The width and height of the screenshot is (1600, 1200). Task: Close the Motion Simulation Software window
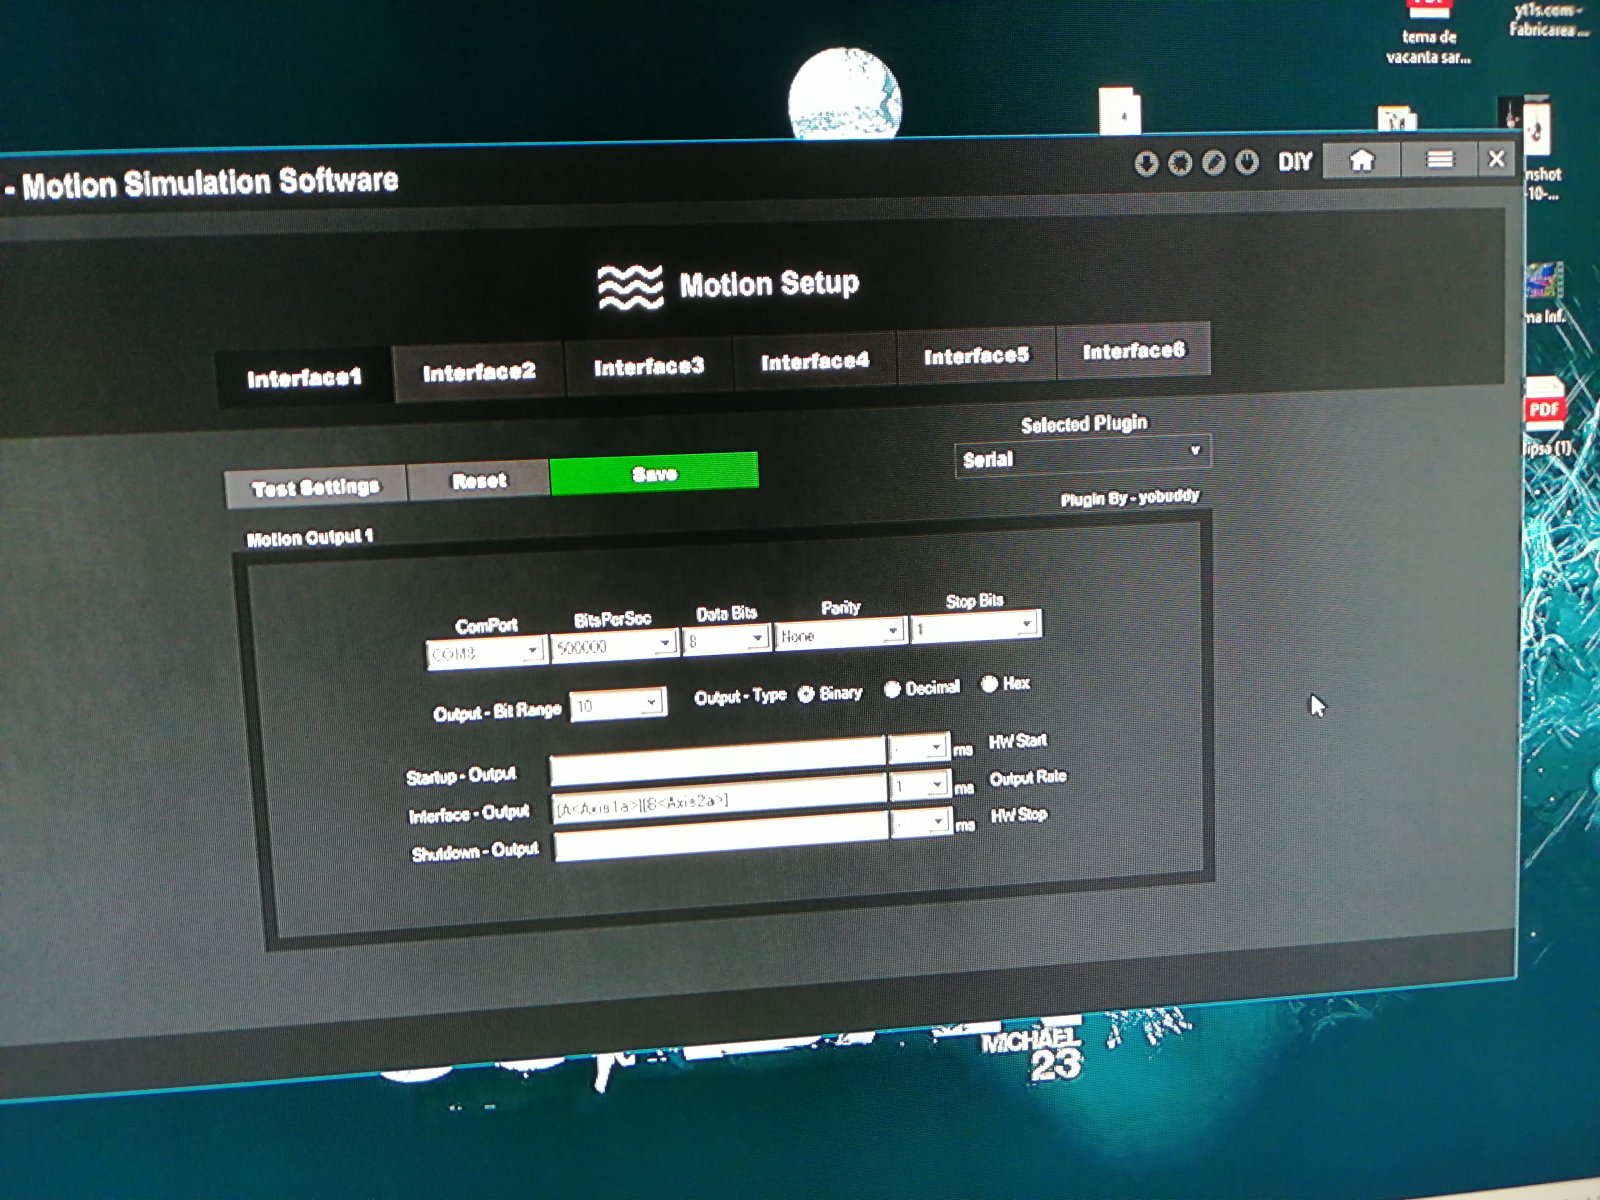[x=1497, y=158]
